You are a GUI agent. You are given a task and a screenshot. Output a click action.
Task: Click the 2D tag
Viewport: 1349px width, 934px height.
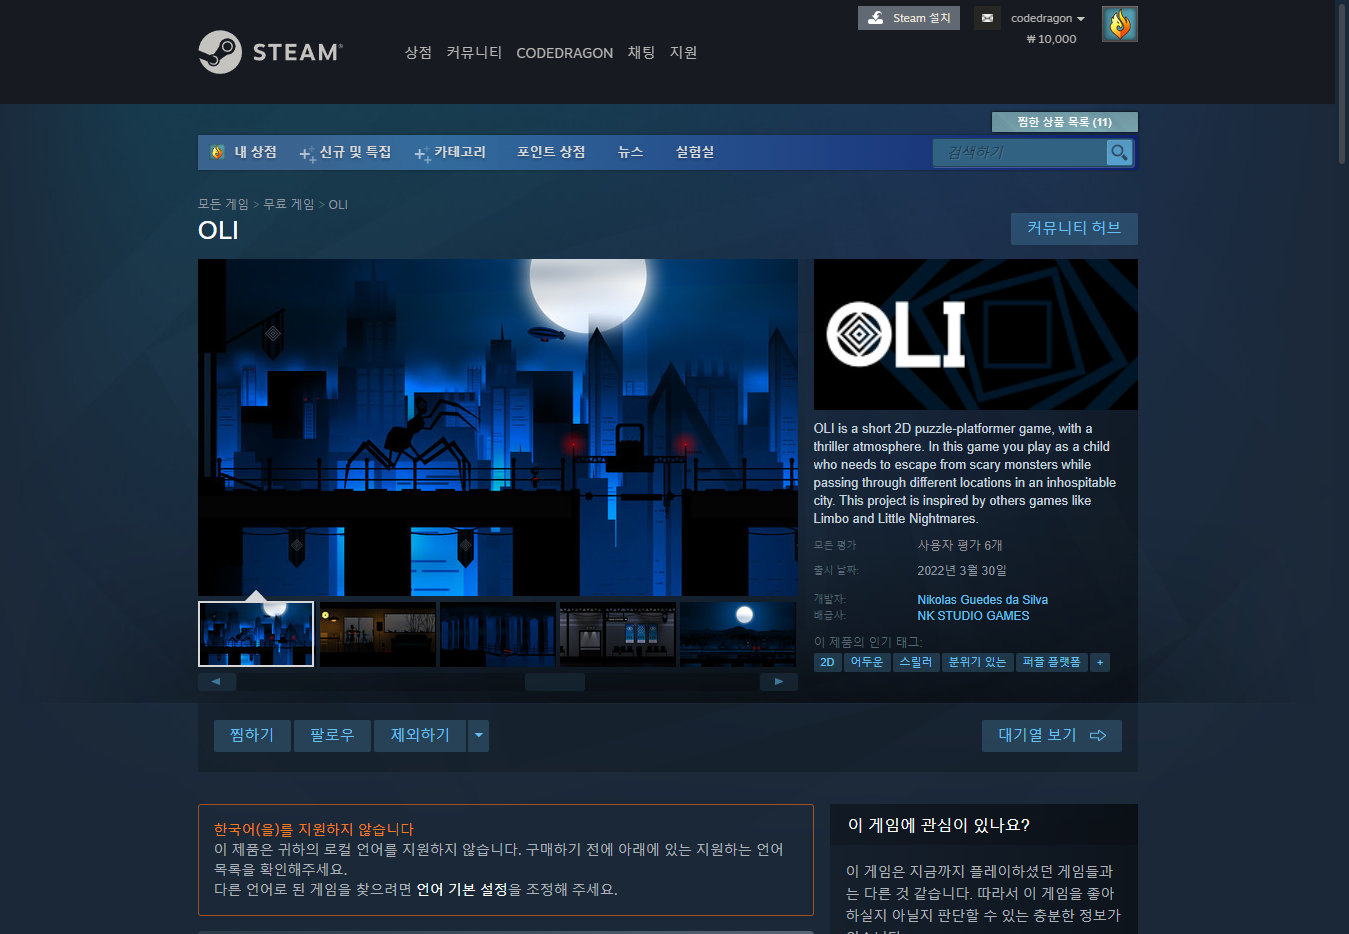coord(827,662)
